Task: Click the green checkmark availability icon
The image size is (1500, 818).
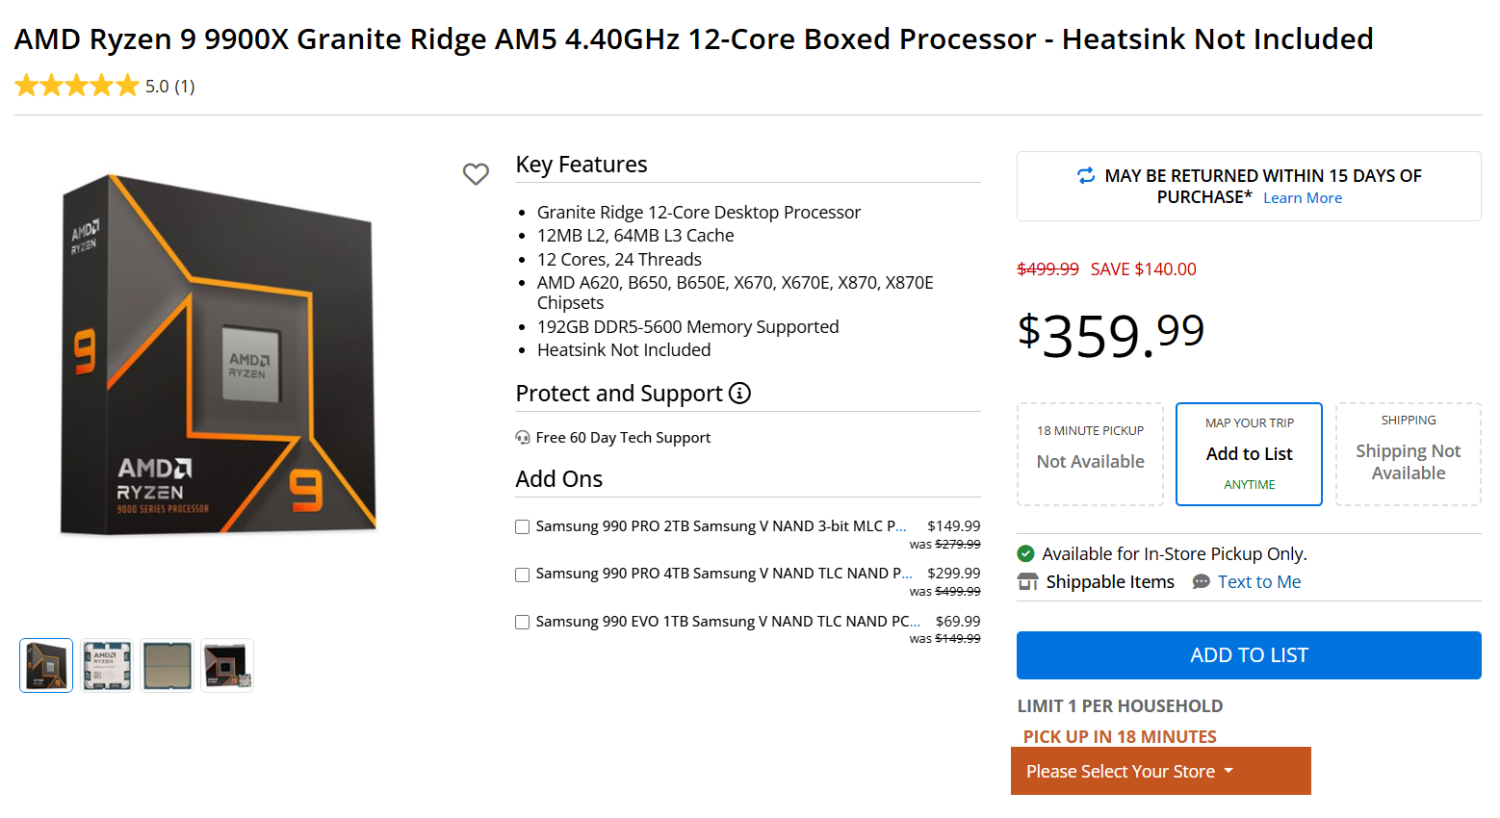Action: click(1027, 553)
